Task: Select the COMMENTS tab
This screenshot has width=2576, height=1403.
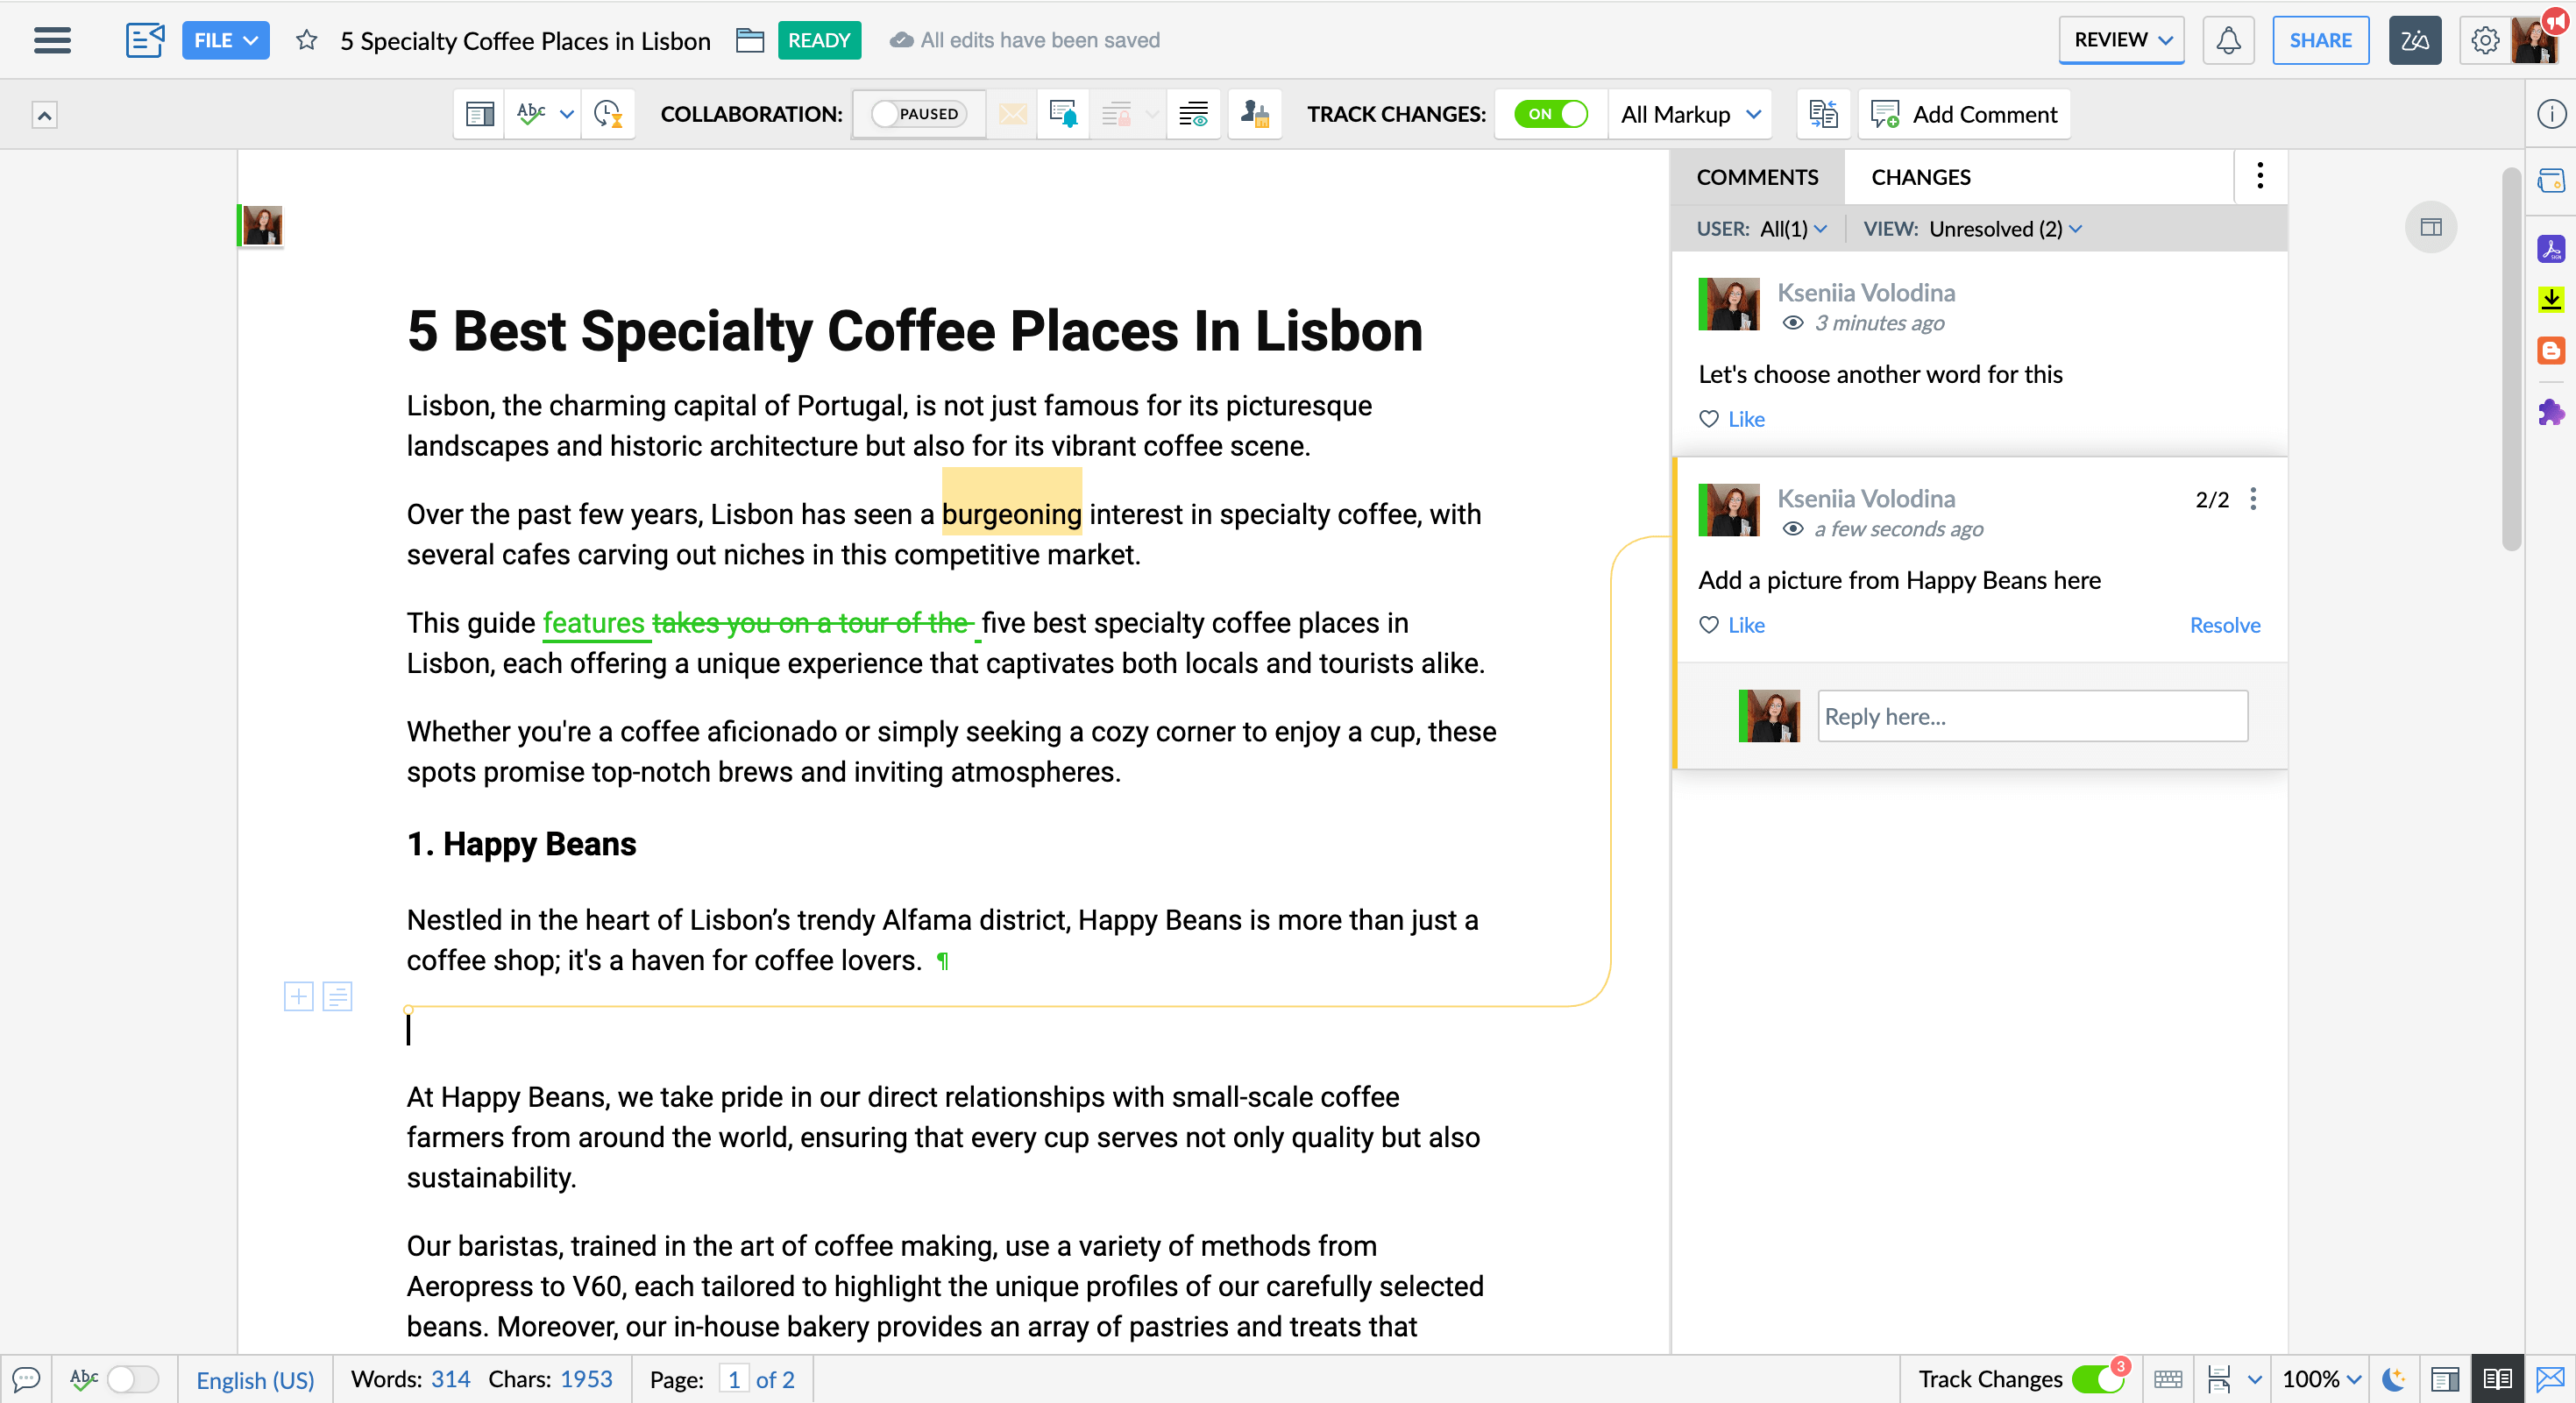Action: tap(1757, 176)
